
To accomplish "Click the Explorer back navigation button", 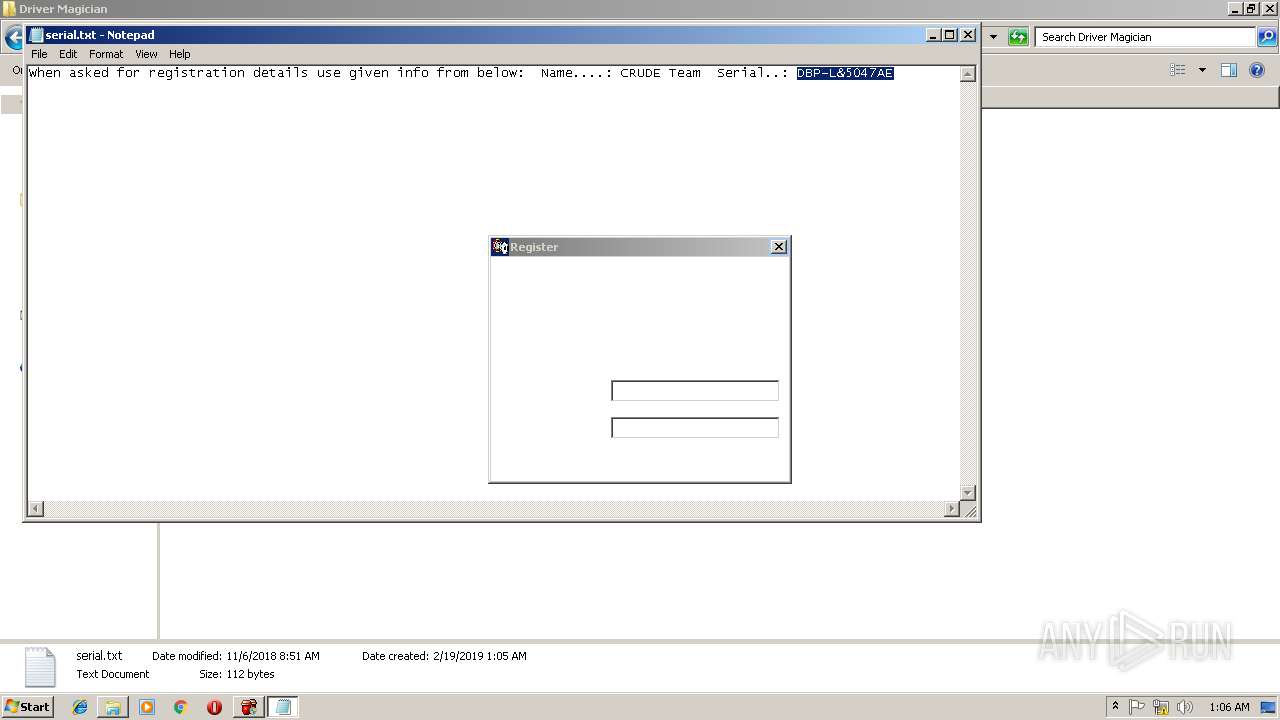I will [12, 39].
